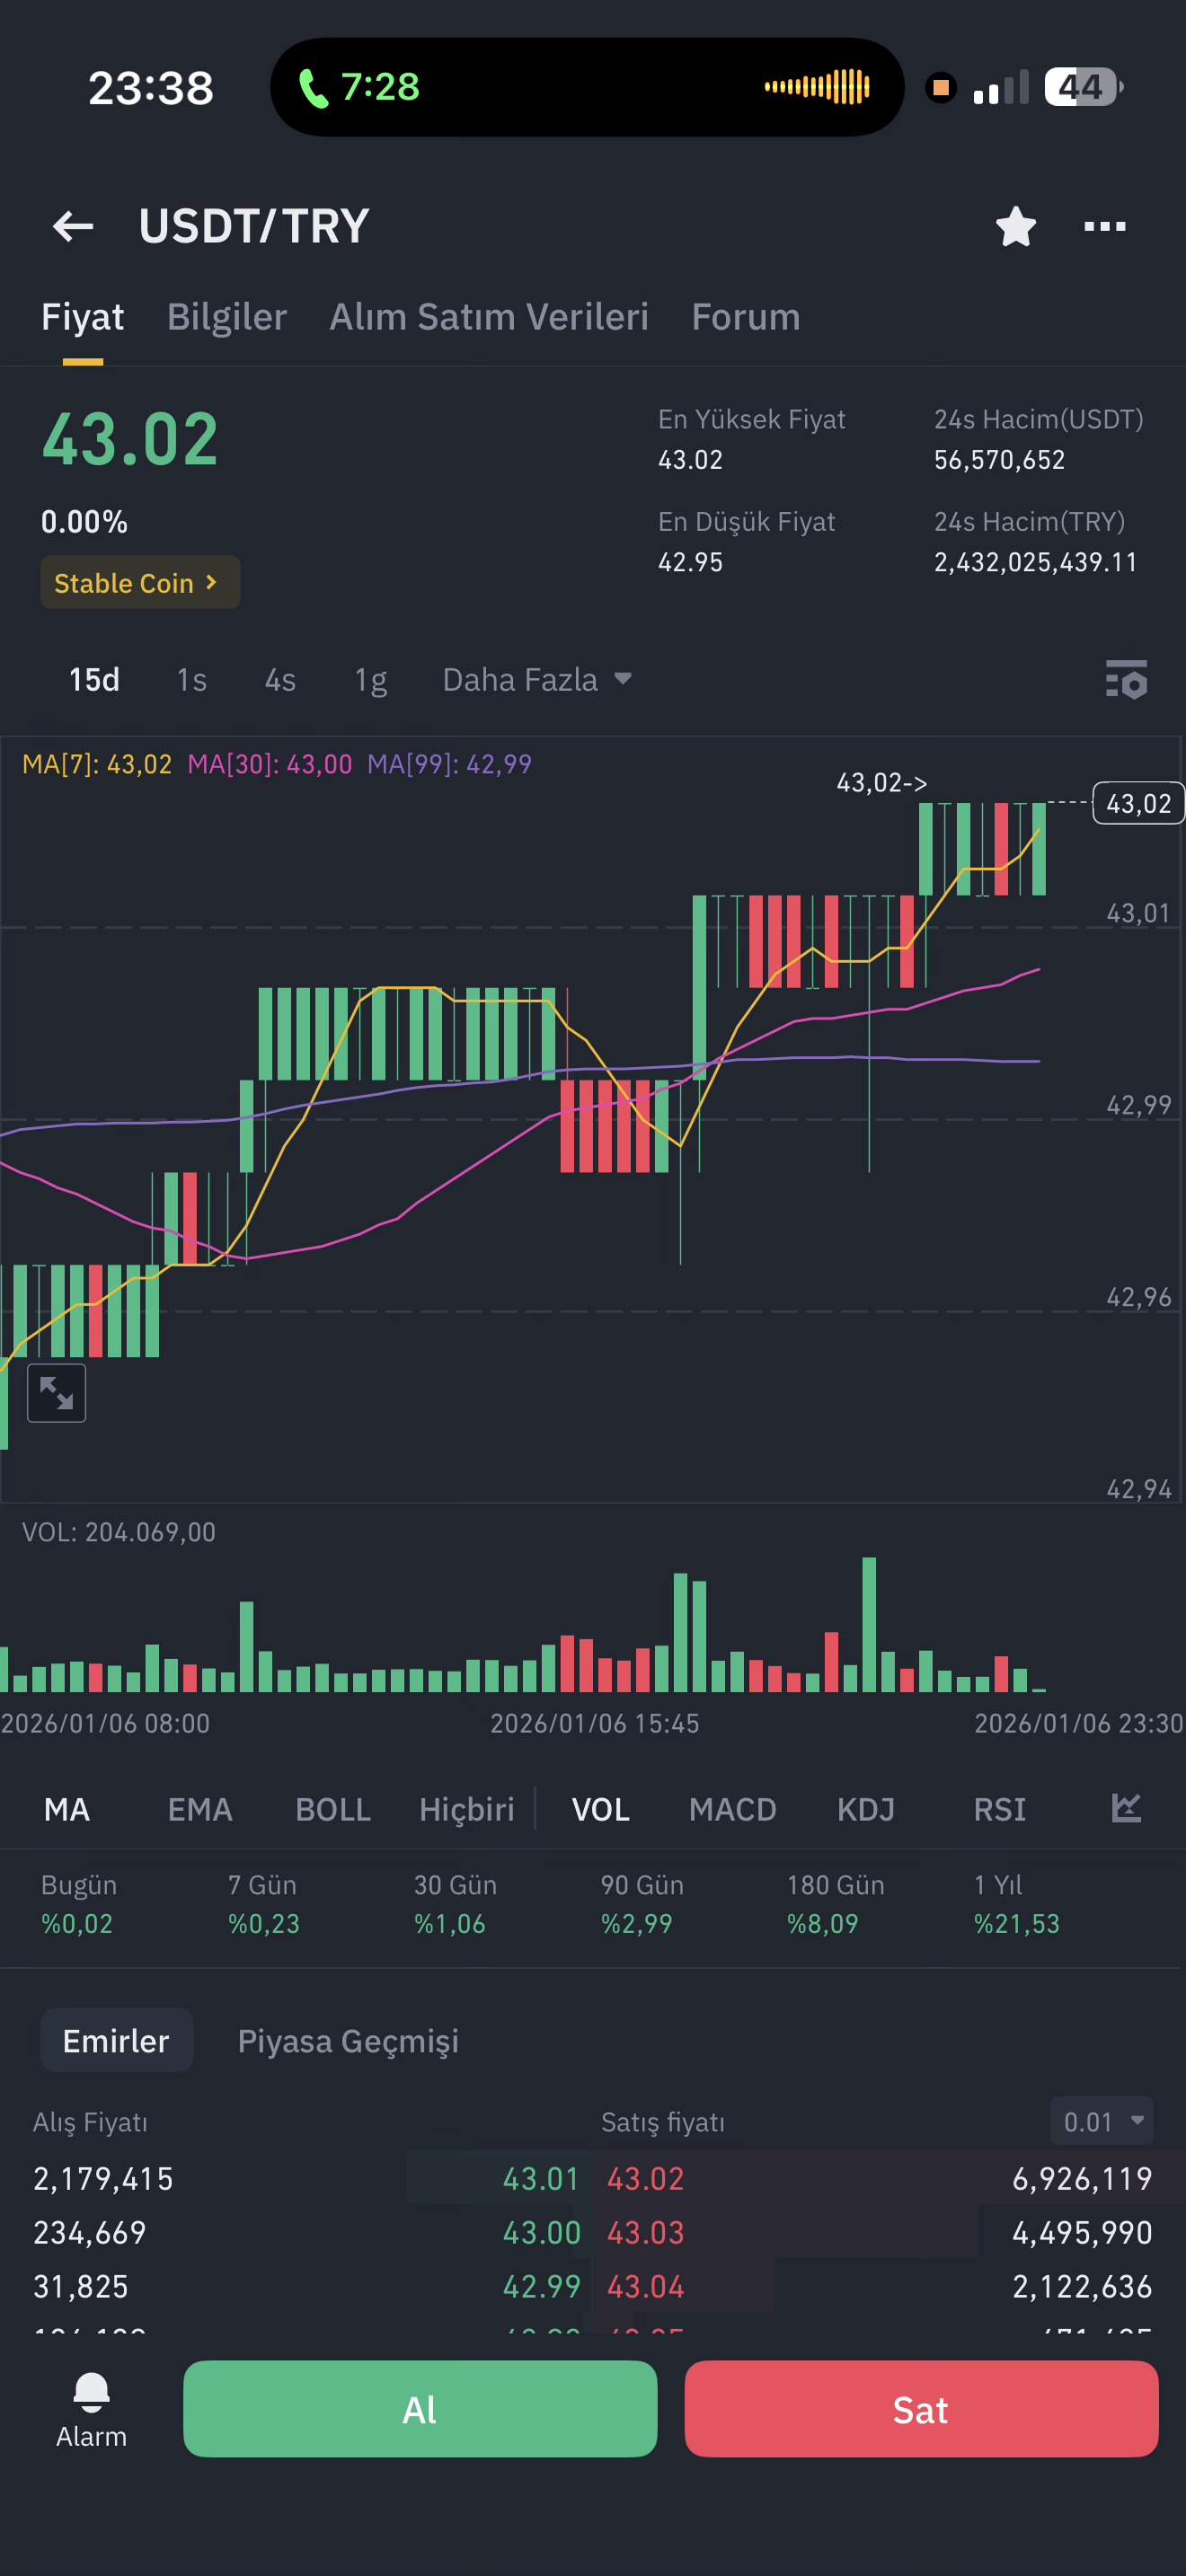Show the Piyasa Geçmişi list
1186x2576 pixels.
pos(348,2040)
